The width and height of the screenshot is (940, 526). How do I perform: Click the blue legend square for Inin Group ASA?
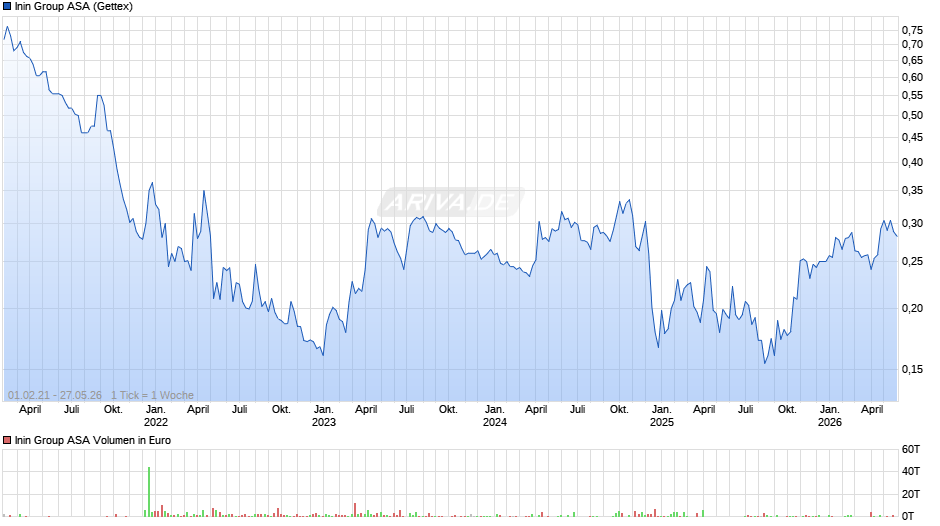[7, 7]
